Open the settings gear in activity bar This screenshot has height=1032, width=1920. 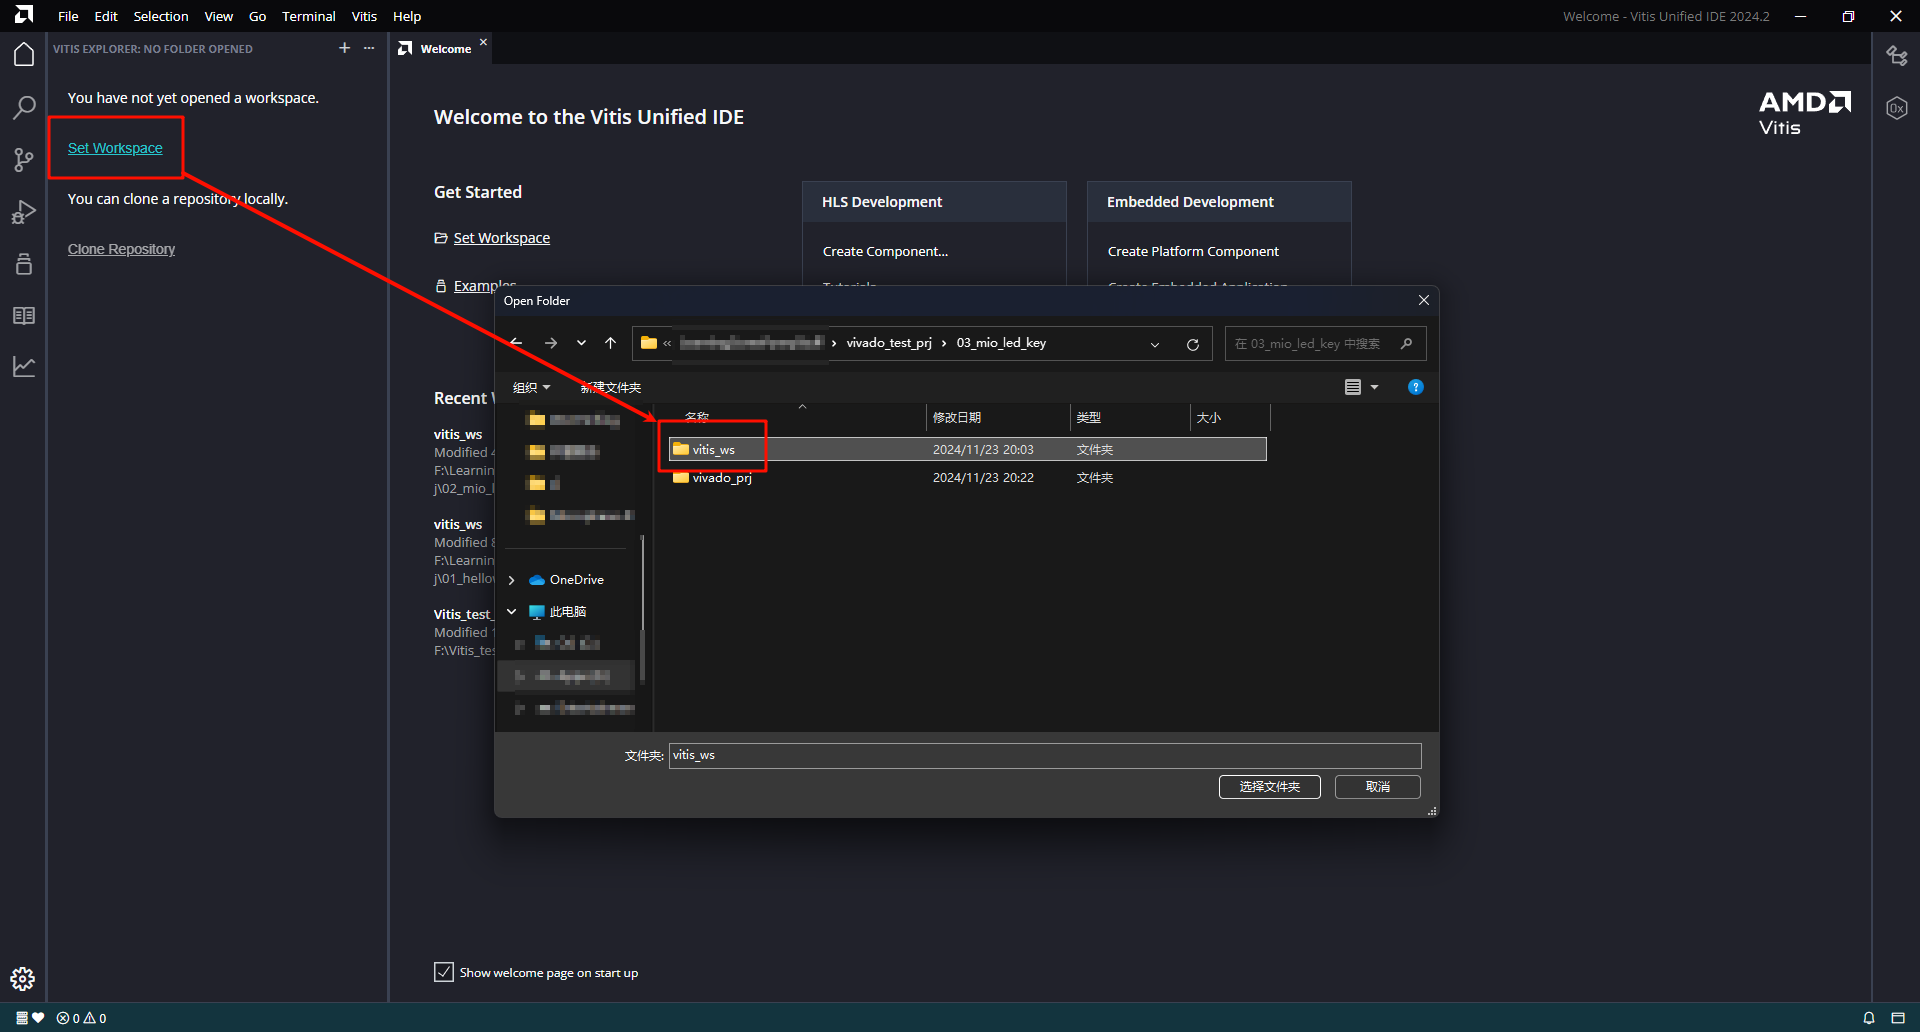(23, 979)
